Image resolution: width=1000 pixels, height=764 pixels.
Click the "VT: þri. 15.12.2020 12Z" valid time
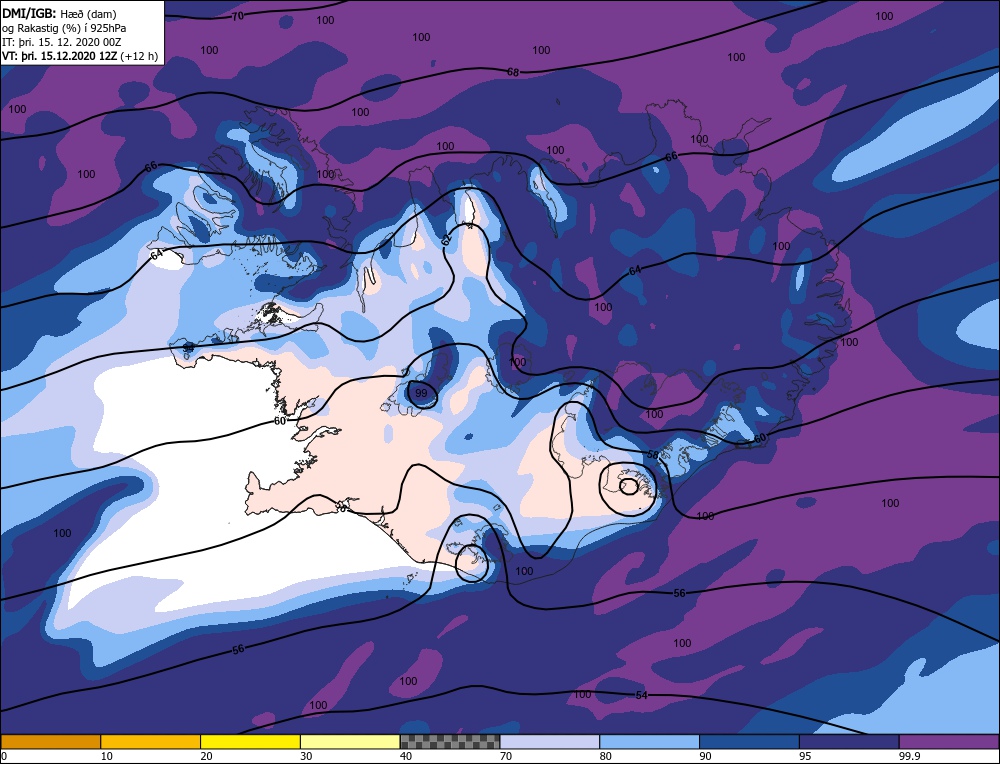(x=60, y=56)
